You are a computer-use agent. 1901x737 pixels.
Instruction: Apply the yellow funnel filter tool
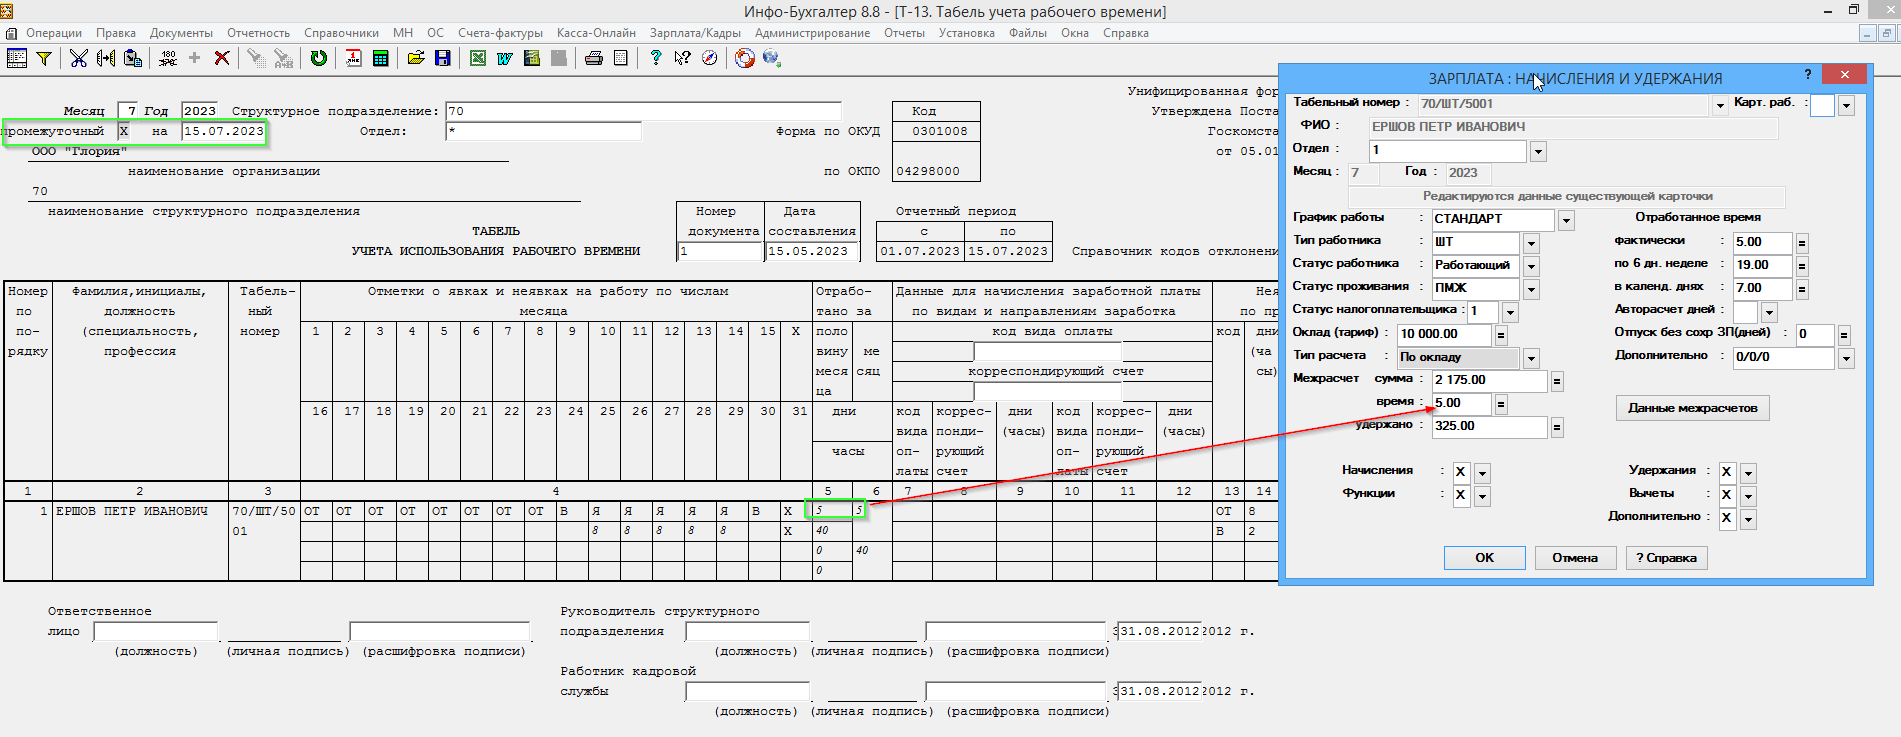pos(44,58)
